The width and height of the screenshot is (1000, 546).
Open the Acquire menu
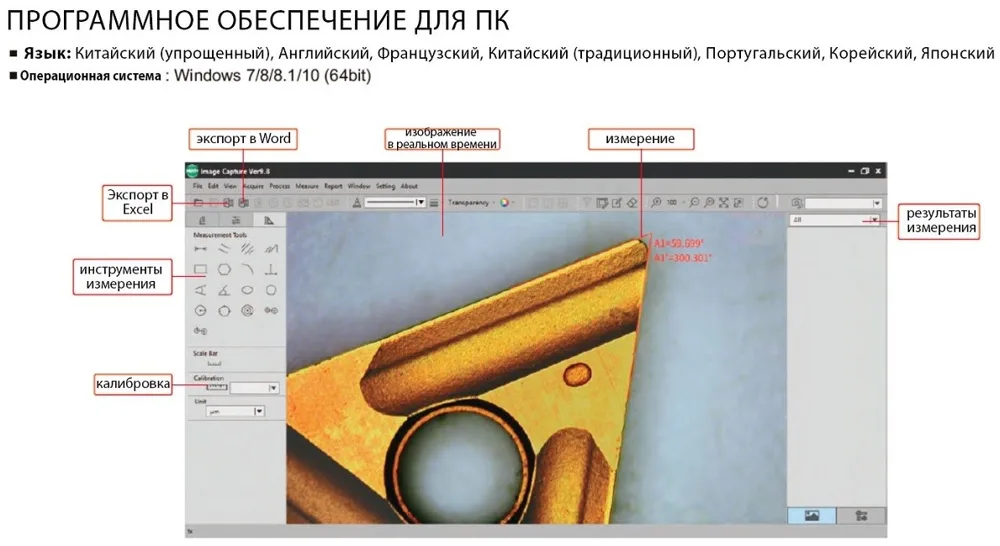click(253, 186)
